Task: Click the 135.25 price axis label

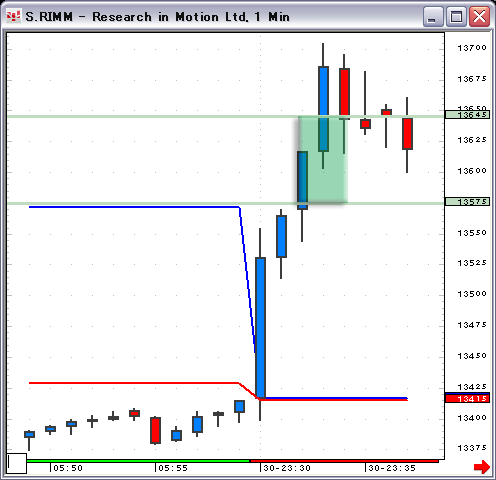Action: 472,263
